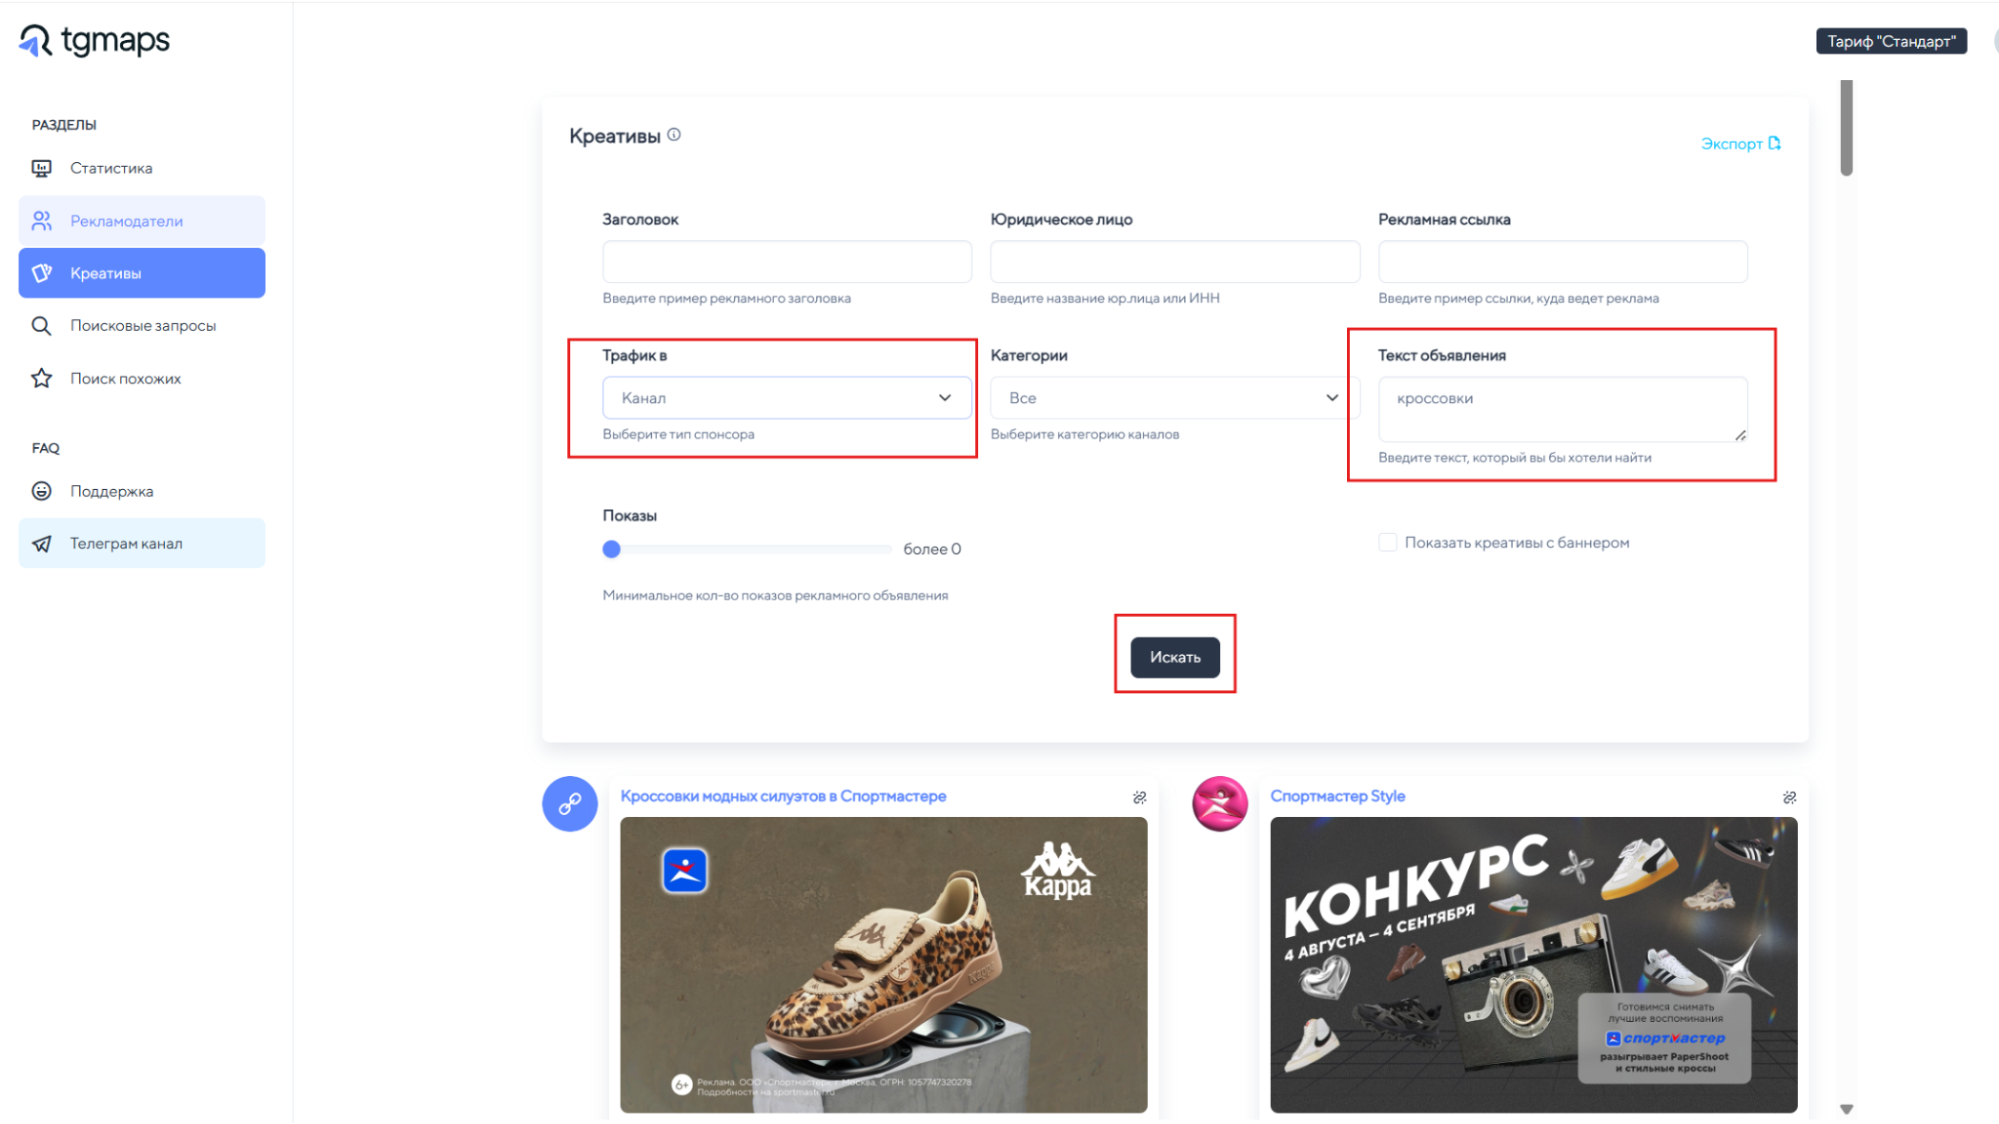The image size is (1999, 1124).
Task: Open the Kappa sneaker ad thumbnail
Action: tap(883, 964)
